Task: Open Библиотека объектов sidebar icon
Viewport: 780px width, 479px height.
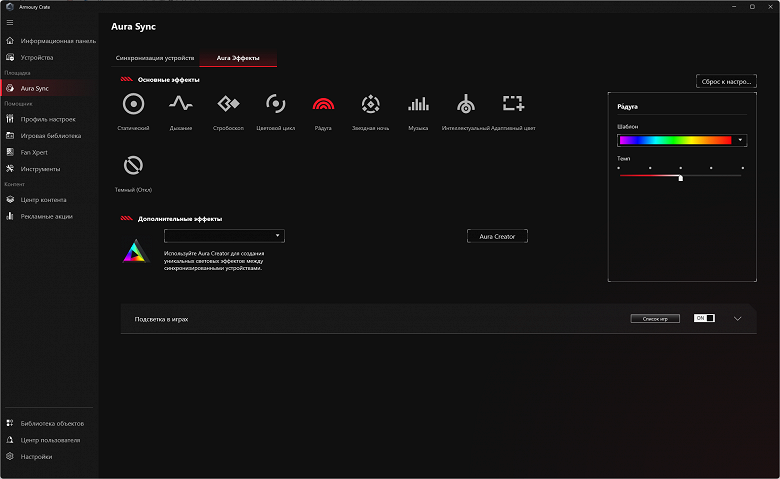Action: tap(10, 423)
